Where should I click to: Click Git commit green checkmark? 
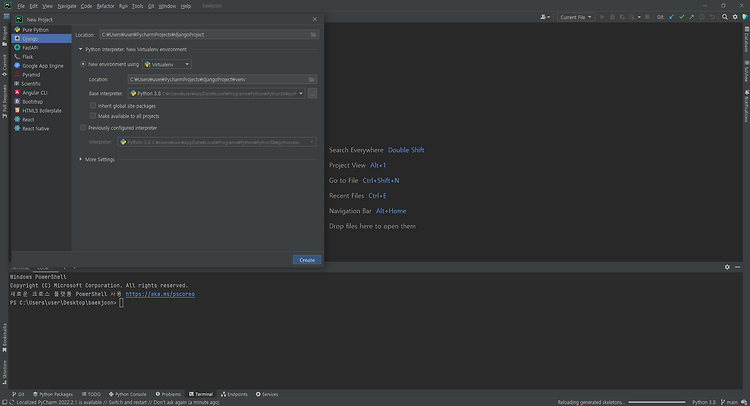tap(682, 17)
